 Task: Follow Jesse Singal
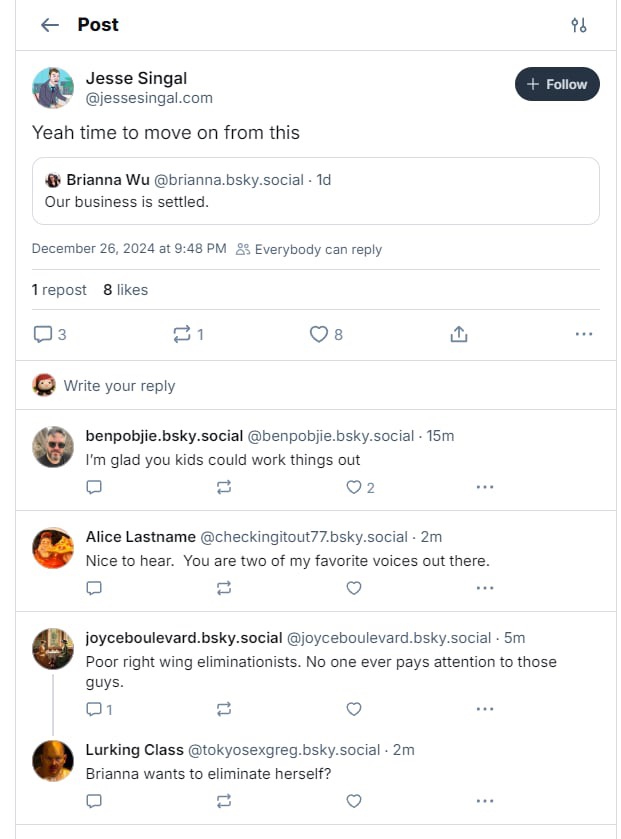pyautogui.click(x=557, y=84)
